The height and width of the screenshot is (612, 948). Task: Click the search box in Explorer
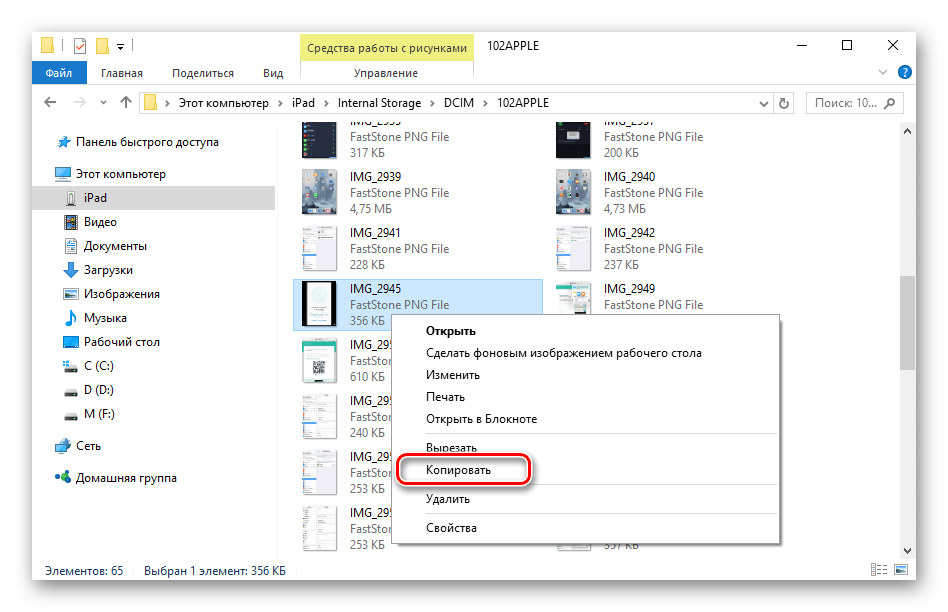856,103
